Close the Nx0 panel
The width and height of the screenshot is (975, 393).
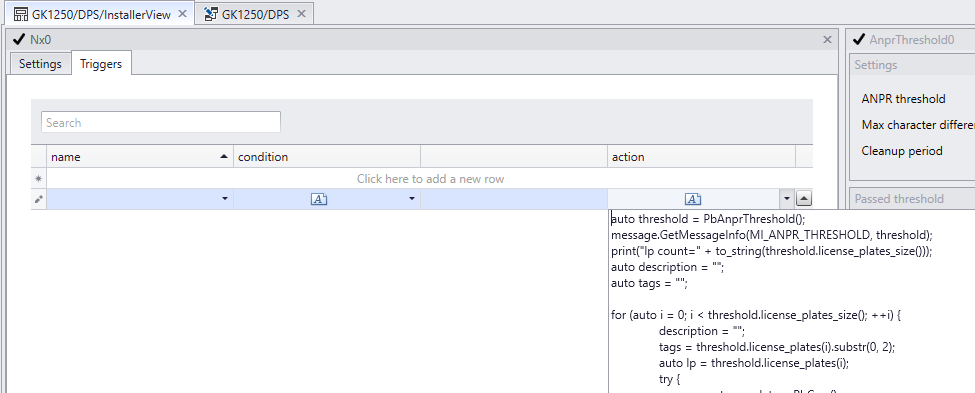pyautogui.click(x=828, y=40)
